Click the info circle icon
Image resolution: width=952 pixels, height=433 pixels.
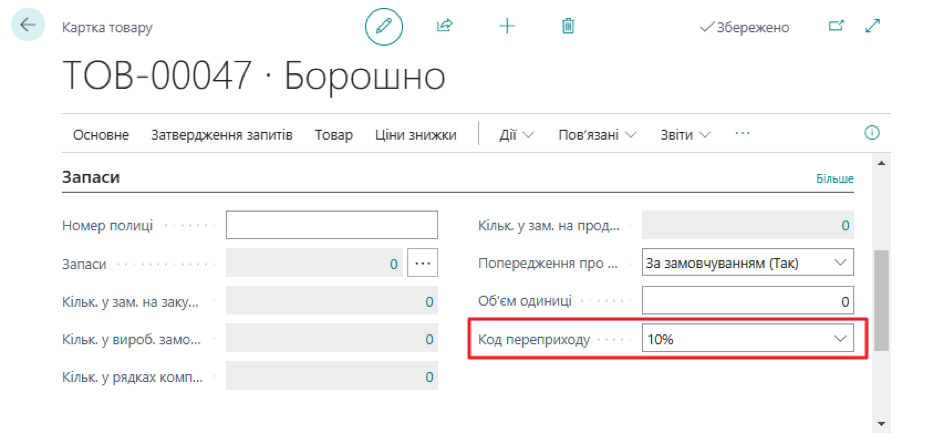[x=871, y=133]
